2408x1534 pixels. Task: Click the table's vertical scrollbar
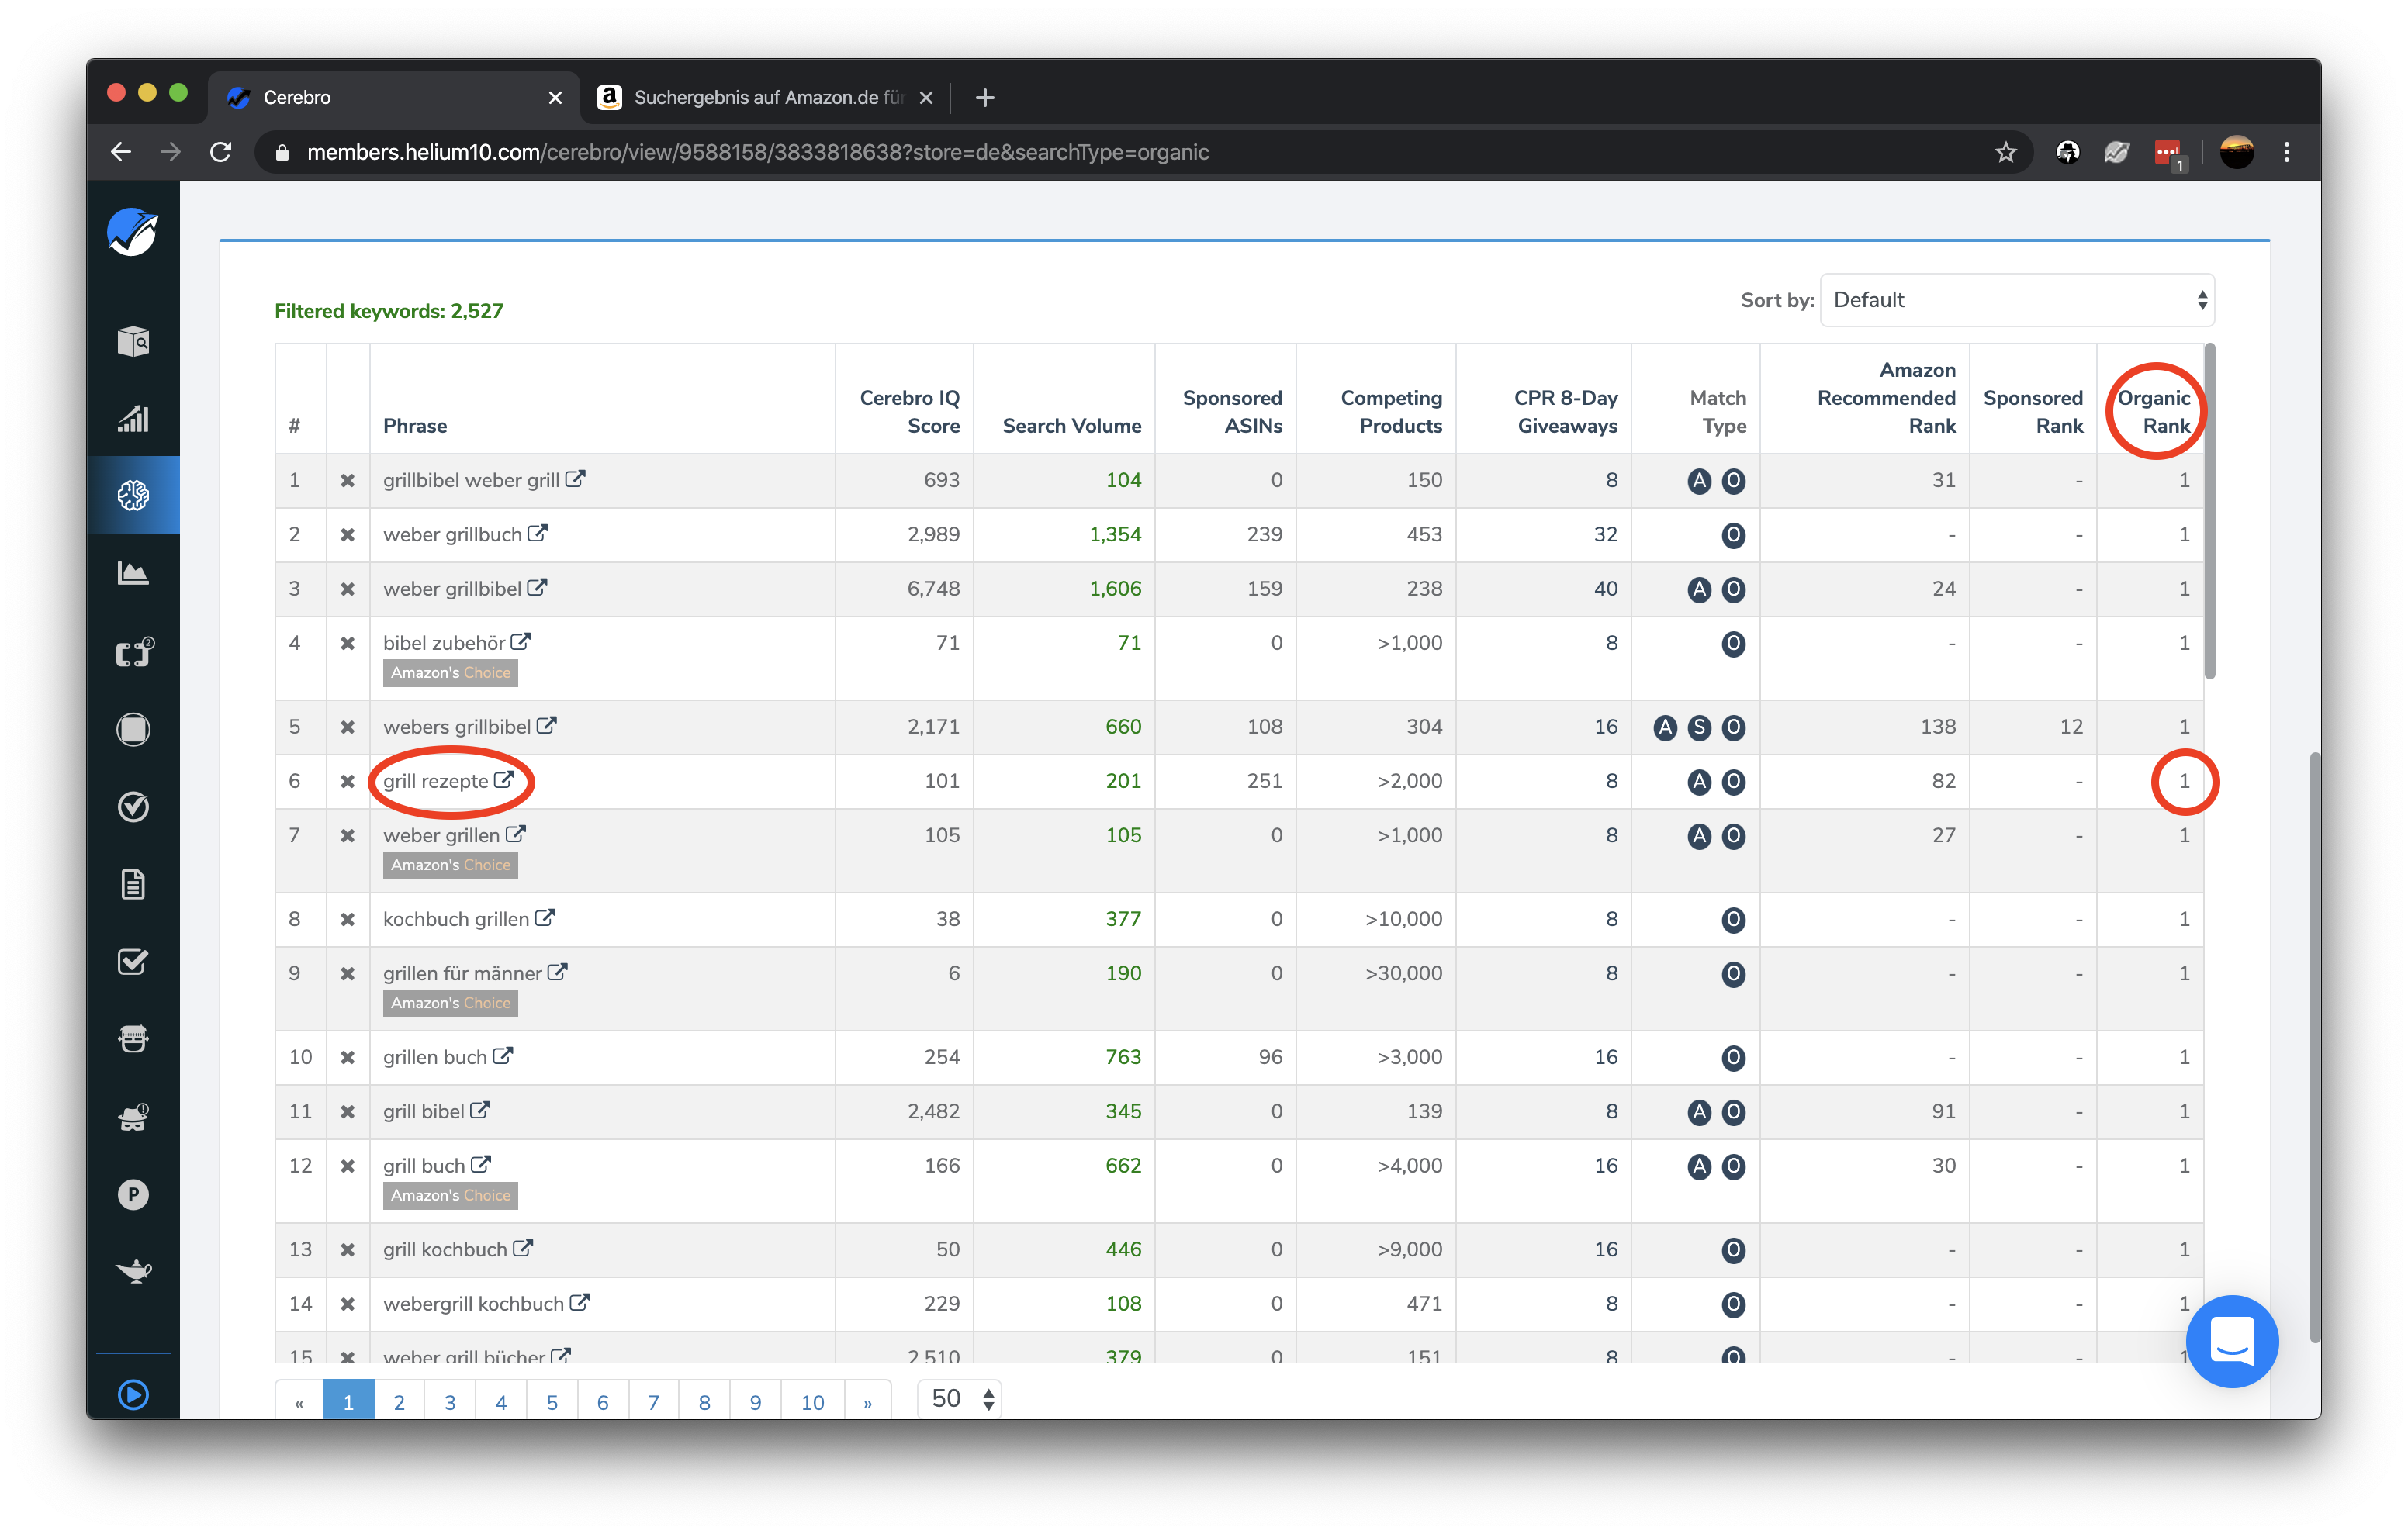pos(2209,512)
